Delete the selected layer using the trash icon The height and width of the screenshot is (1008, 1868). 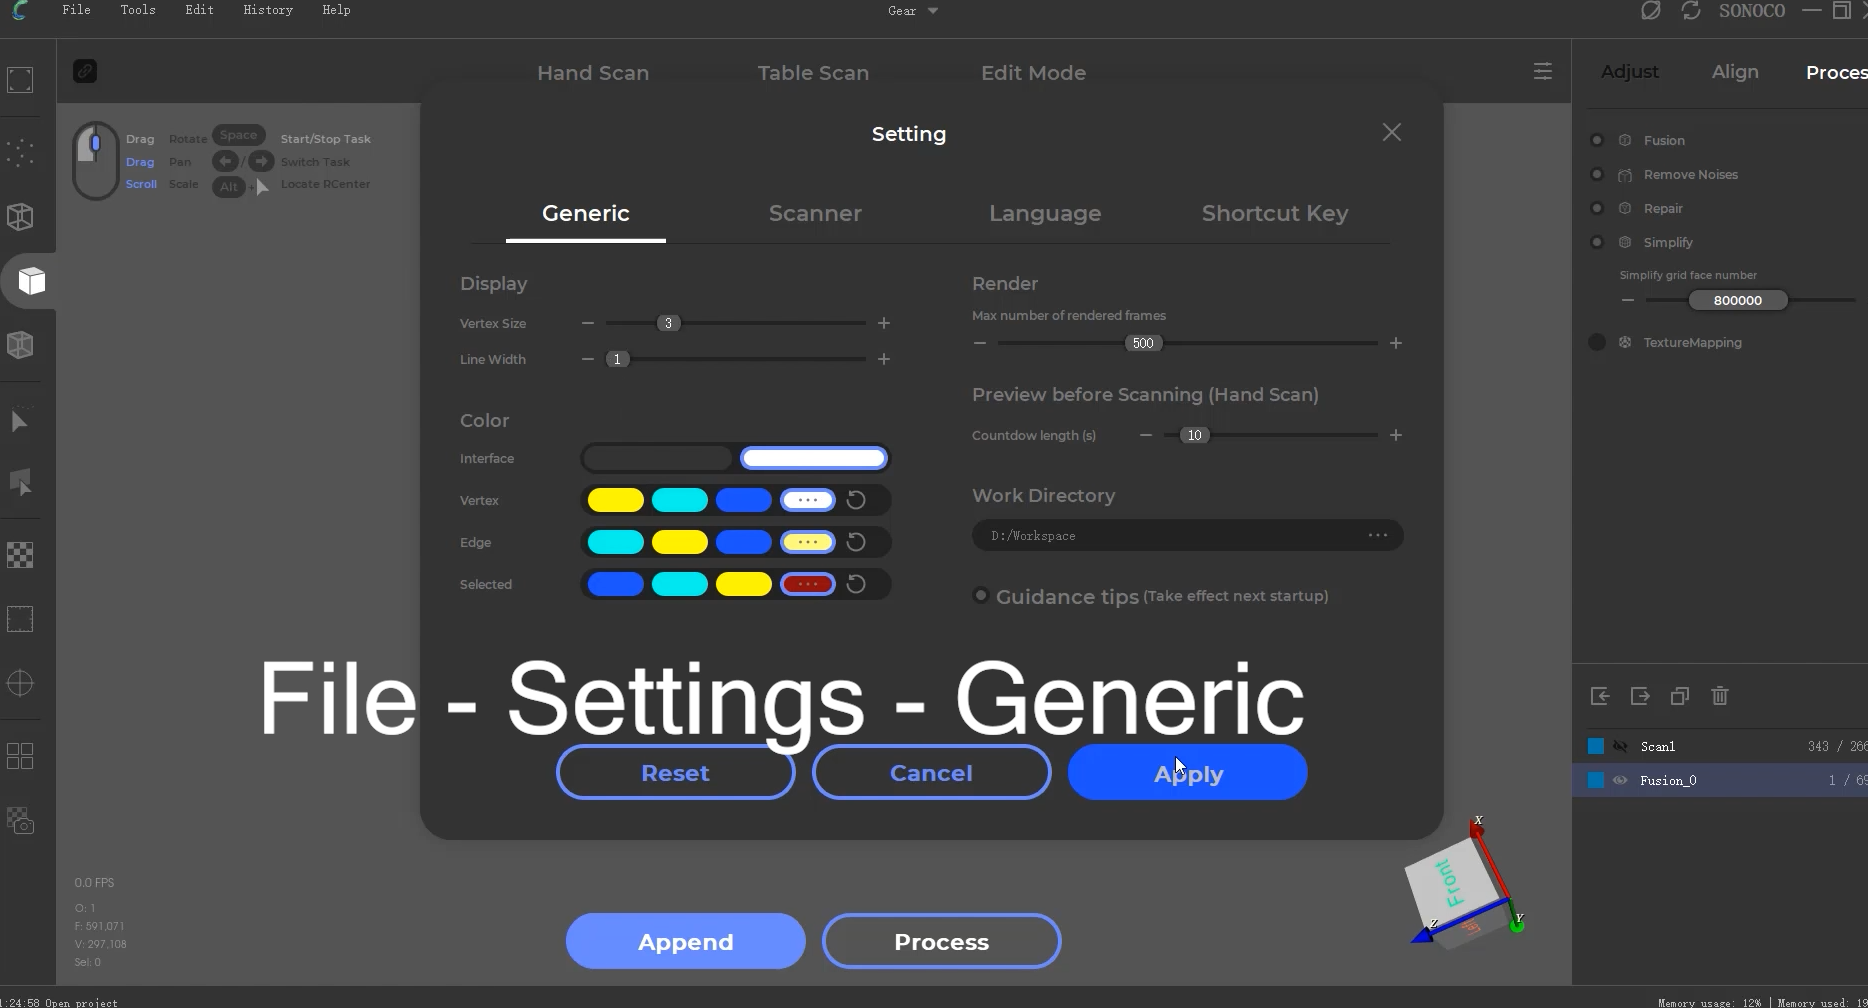[x=1720, y=695]
